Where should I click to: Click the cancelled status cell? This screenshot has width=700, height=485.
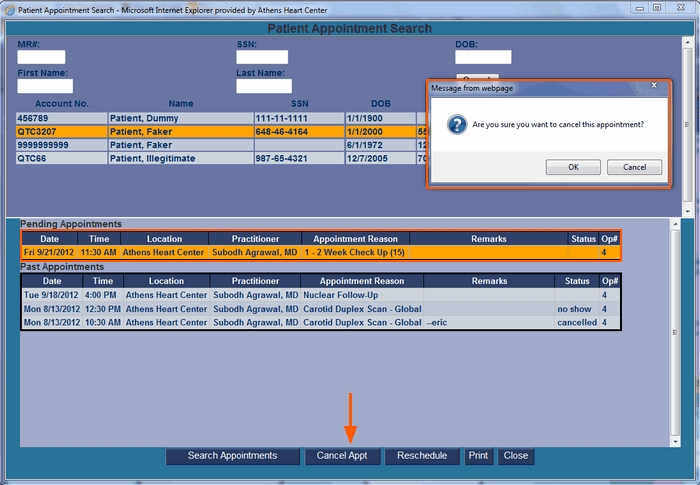(577, 322)
